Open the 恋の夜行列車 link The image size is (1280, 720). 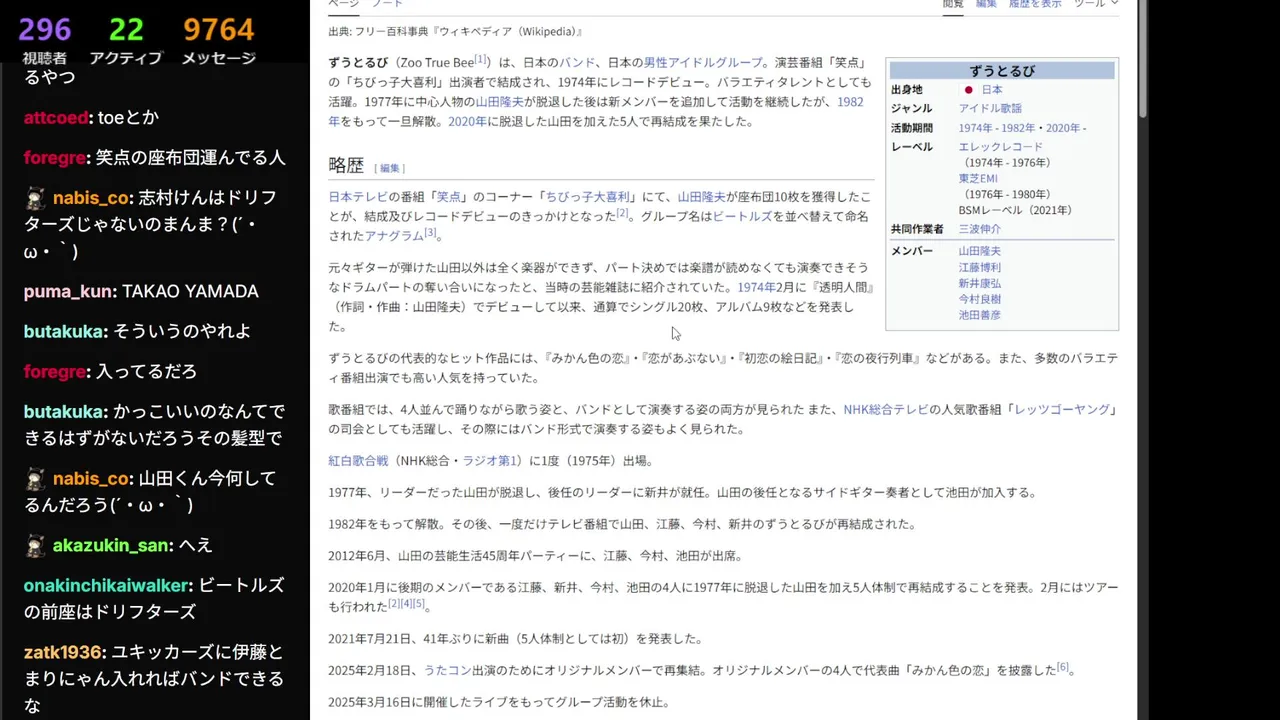click(x=875, y=358)
